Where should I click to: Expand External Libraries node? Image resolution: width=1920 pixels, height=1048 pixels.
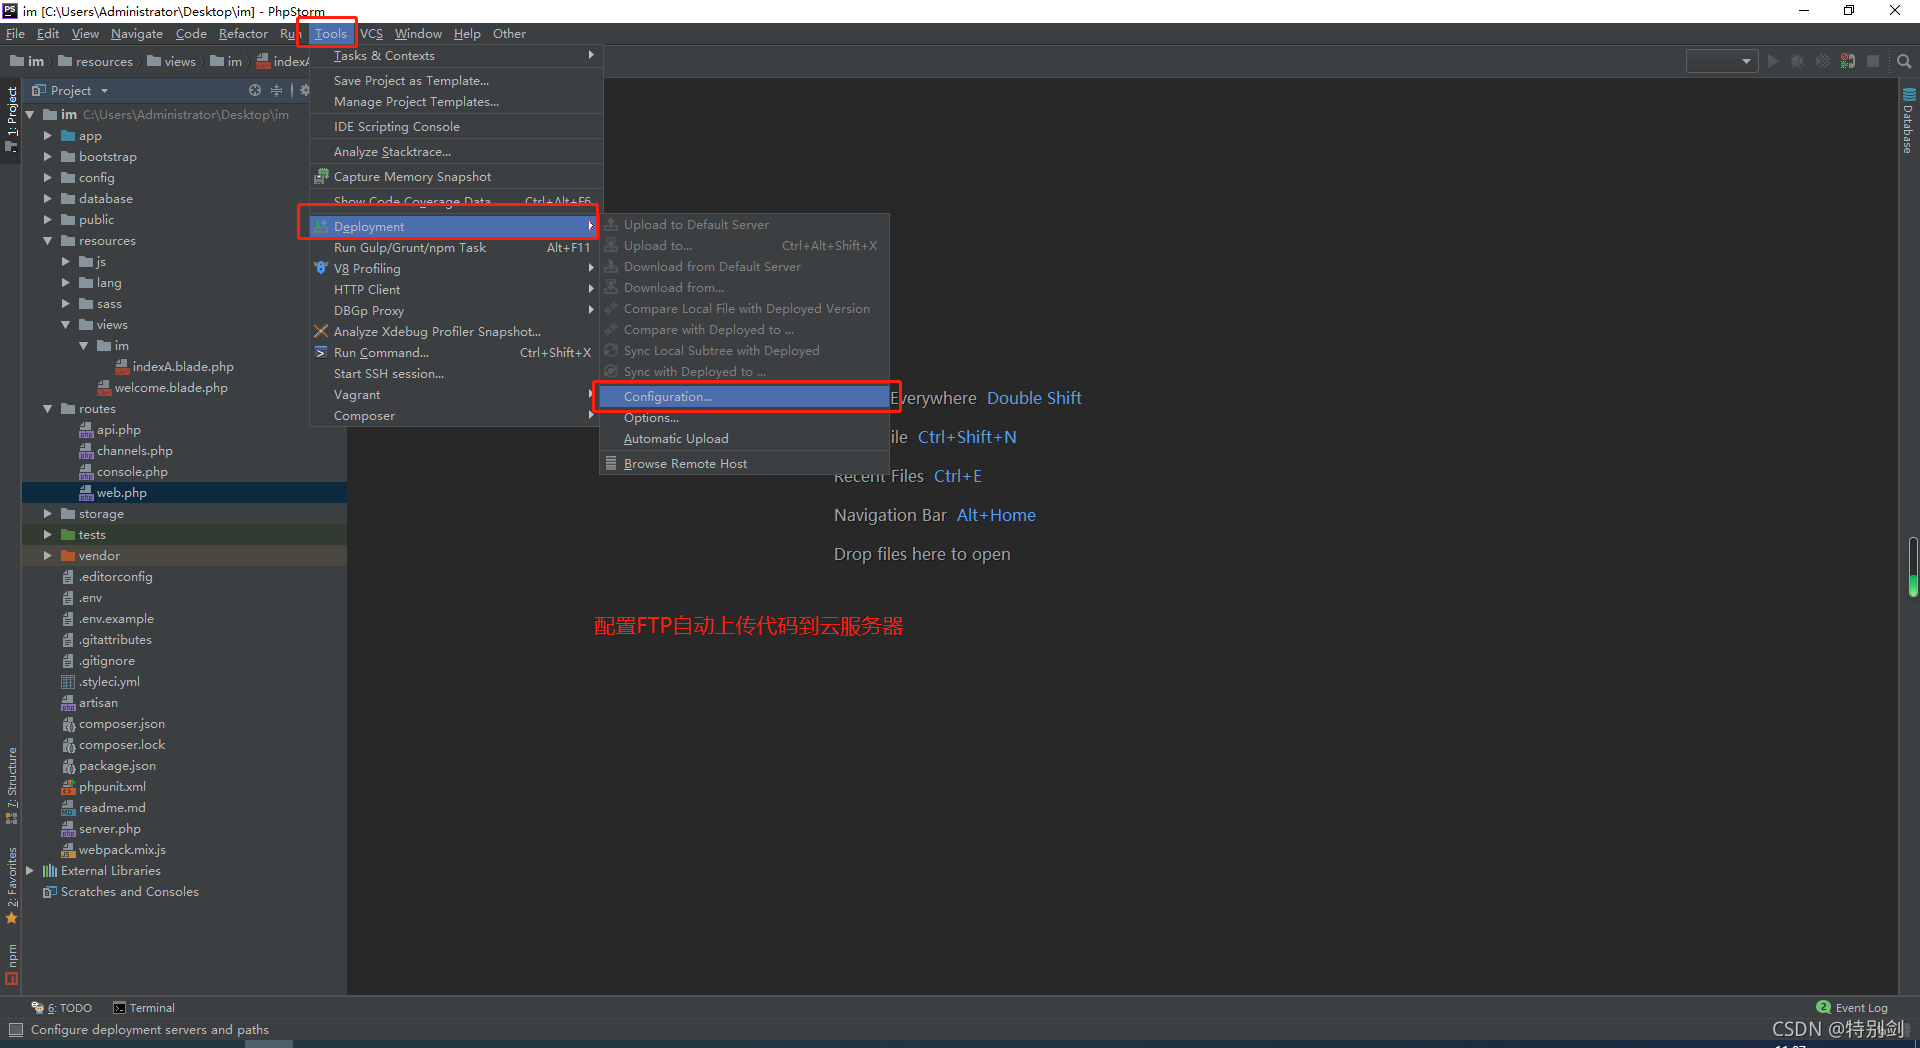tap(29, 871)
